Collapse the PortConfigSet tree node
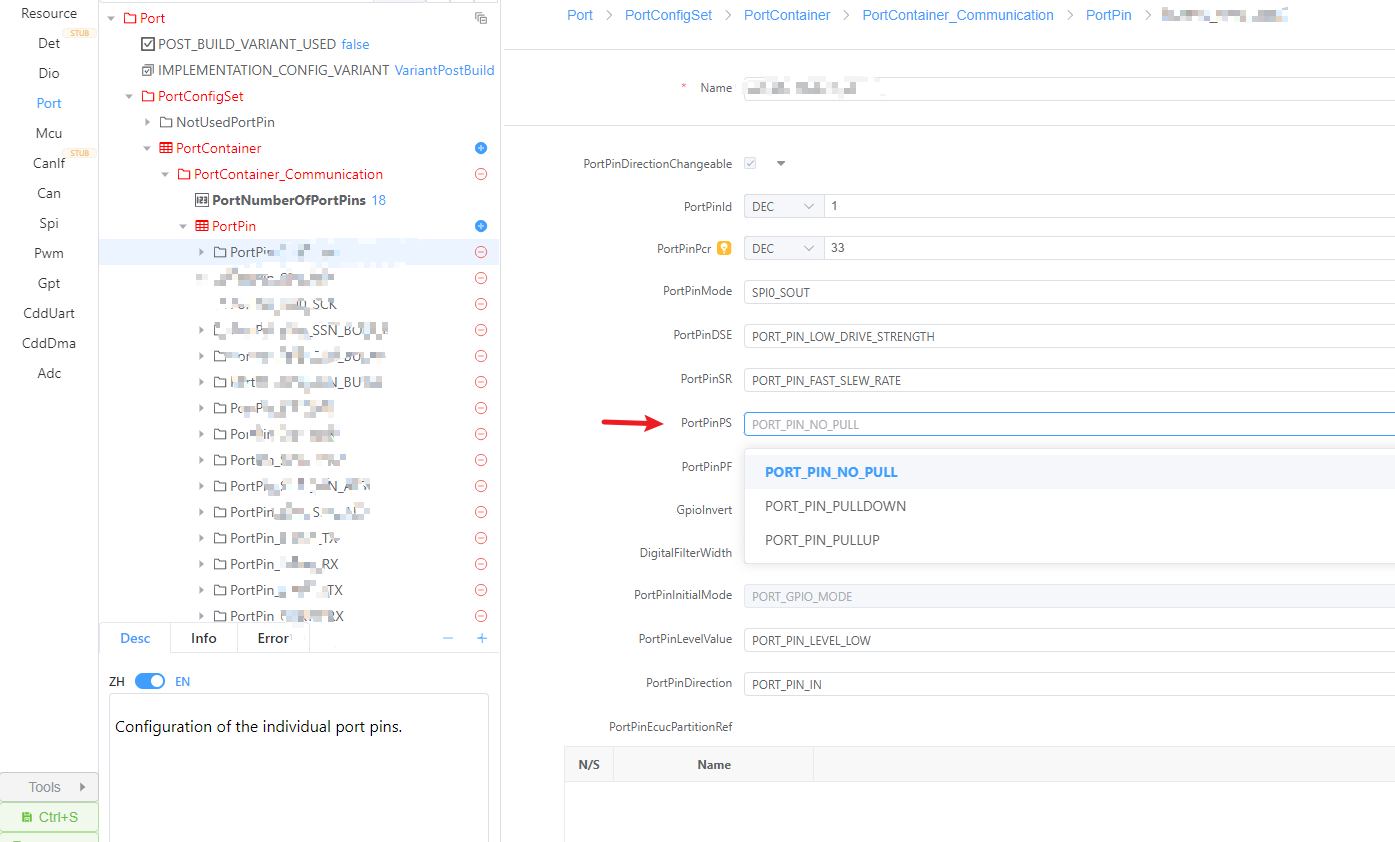The height and width of the screenshot is (842, 1395). click(x=129, y=96)
